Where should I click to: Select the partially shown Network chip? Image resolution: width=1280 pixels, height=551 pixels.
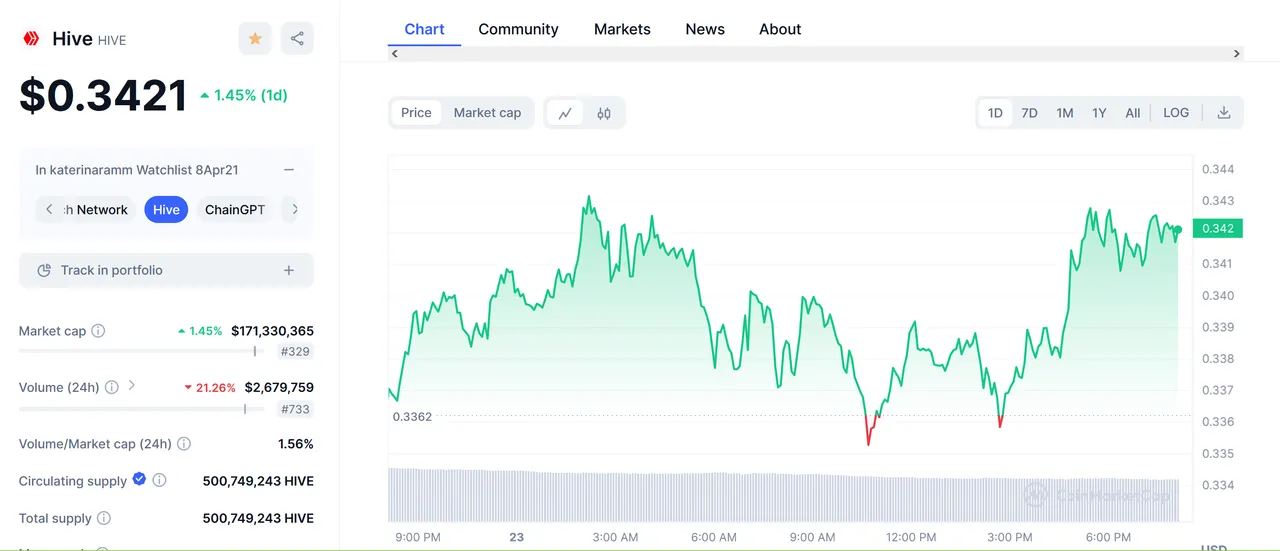pos(98,209)
